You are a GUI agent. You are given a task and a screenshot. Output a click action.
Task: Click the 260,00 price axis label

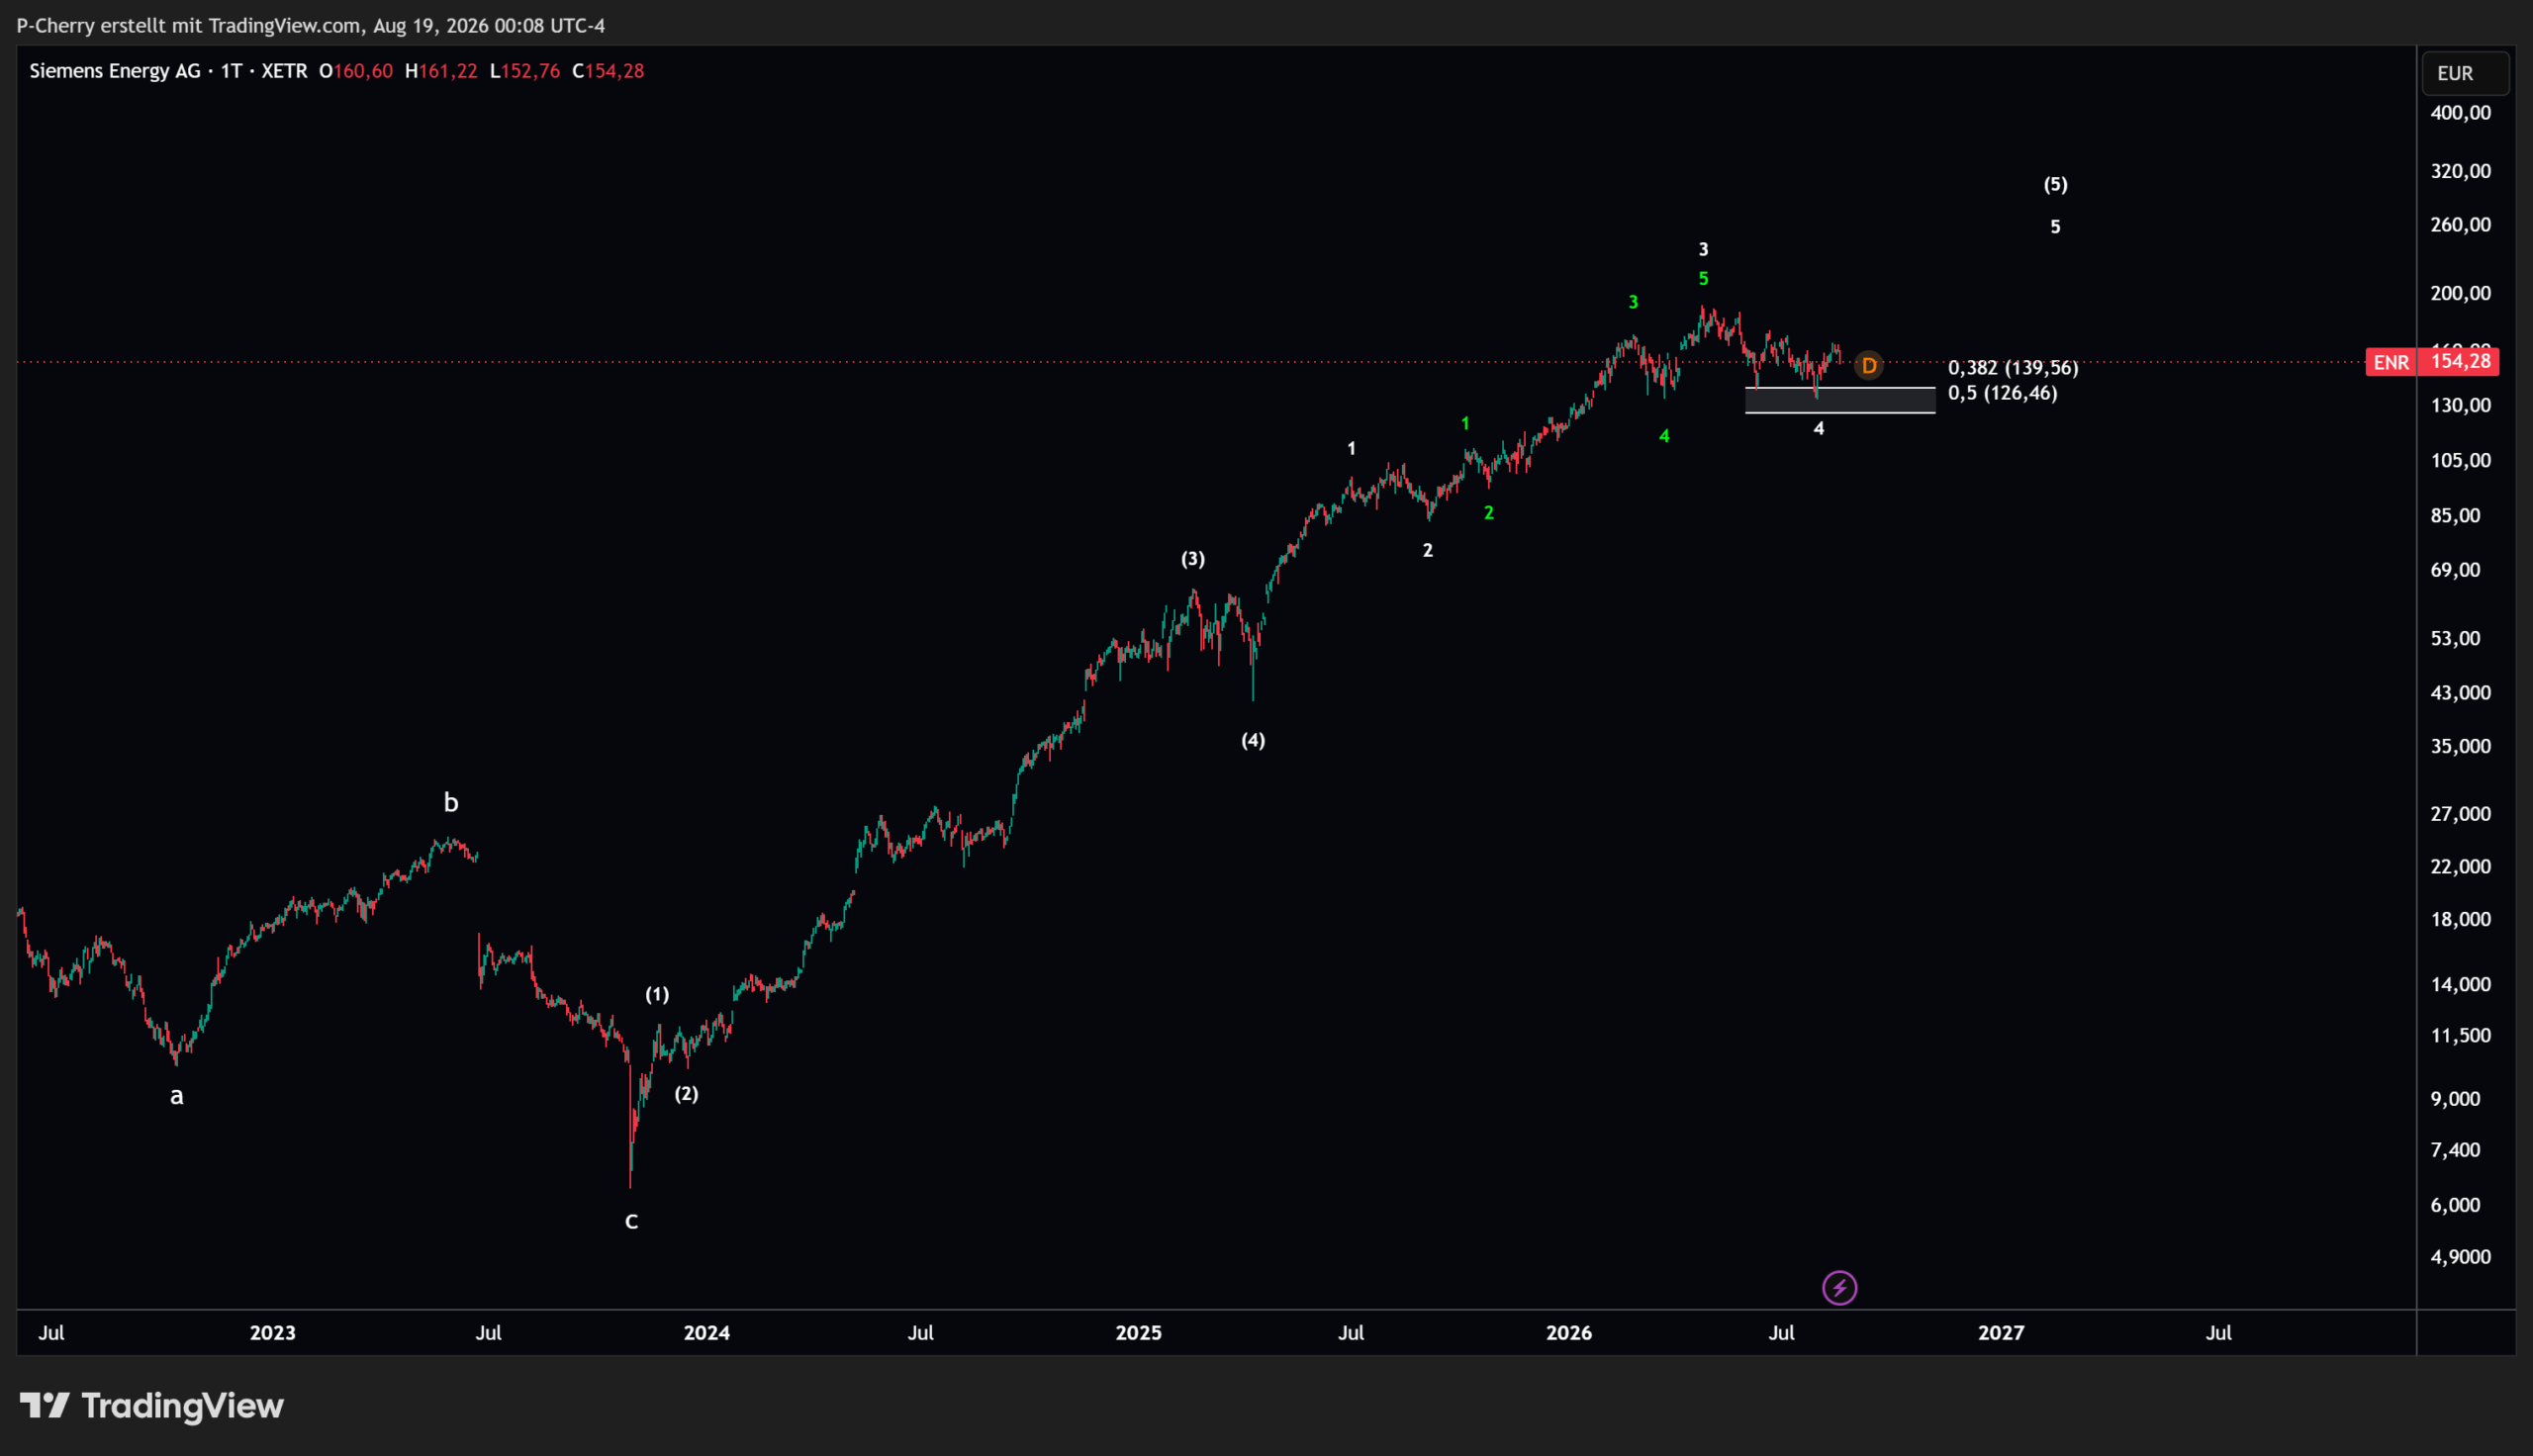[2461, 225]
